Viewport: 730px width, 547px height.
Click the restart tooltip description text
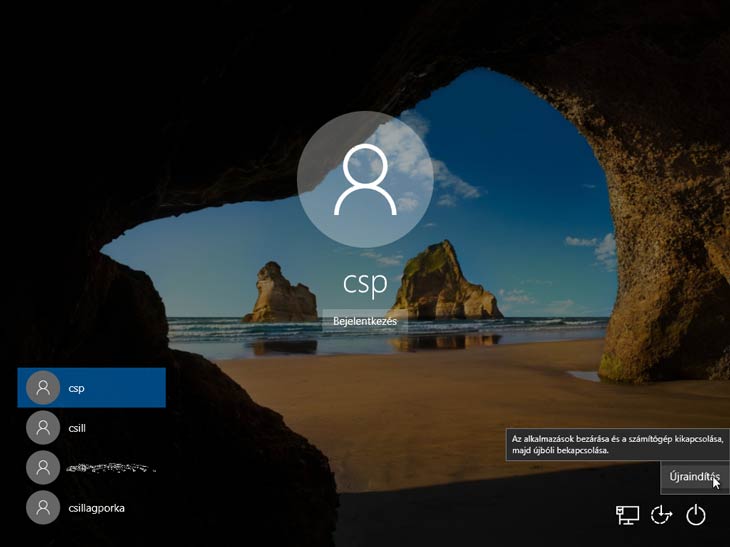click(x=617, y=444)
